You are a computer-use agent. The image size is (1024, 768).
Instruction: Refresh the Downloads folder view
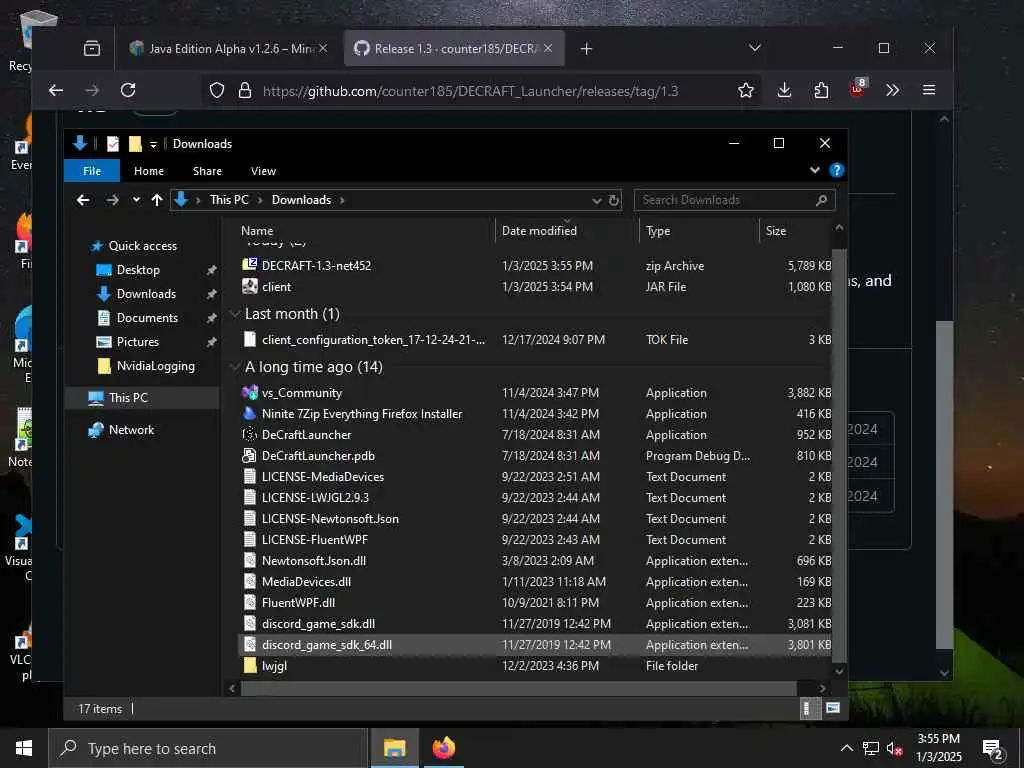point(614,200)
